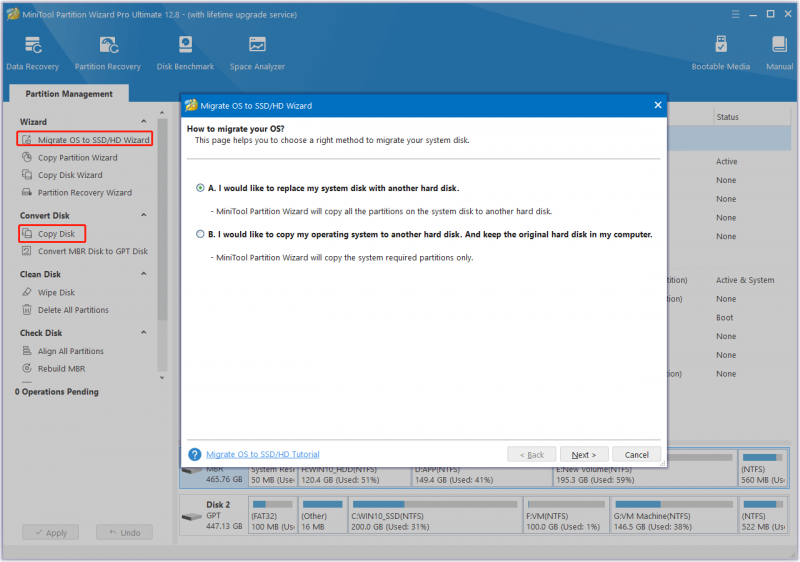The image size is (800, 562).
Task: Click the Align All Partitions entry
Action: point(70,350)
